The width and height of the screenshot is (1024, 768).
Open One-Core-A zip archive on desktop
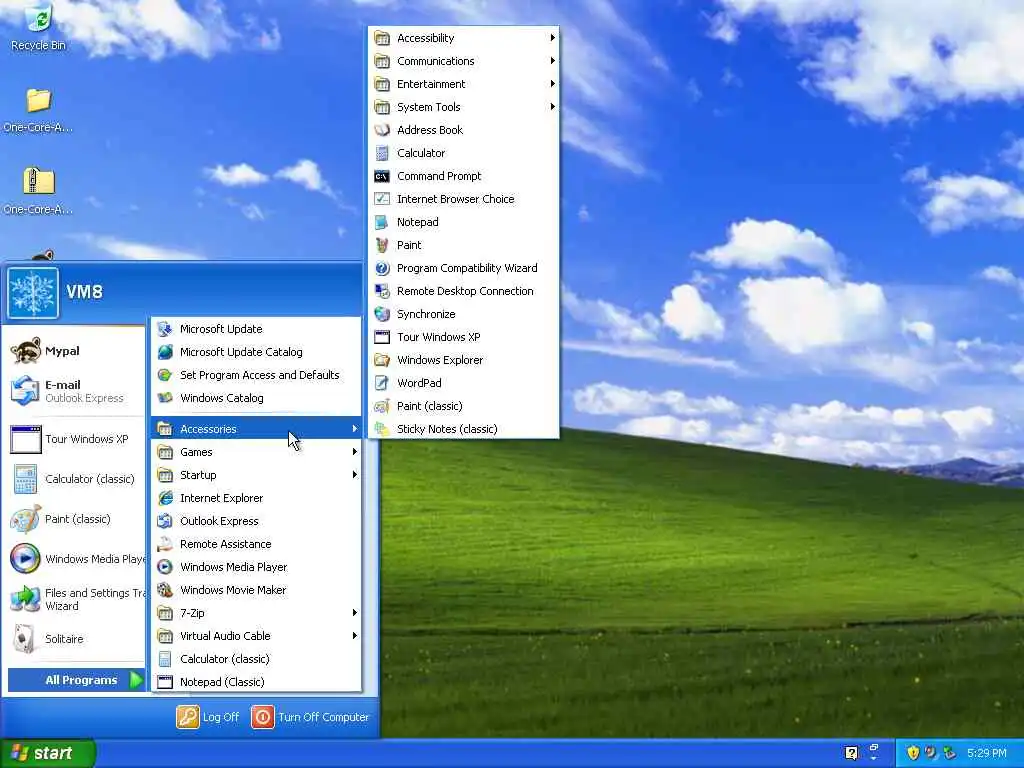38,191
